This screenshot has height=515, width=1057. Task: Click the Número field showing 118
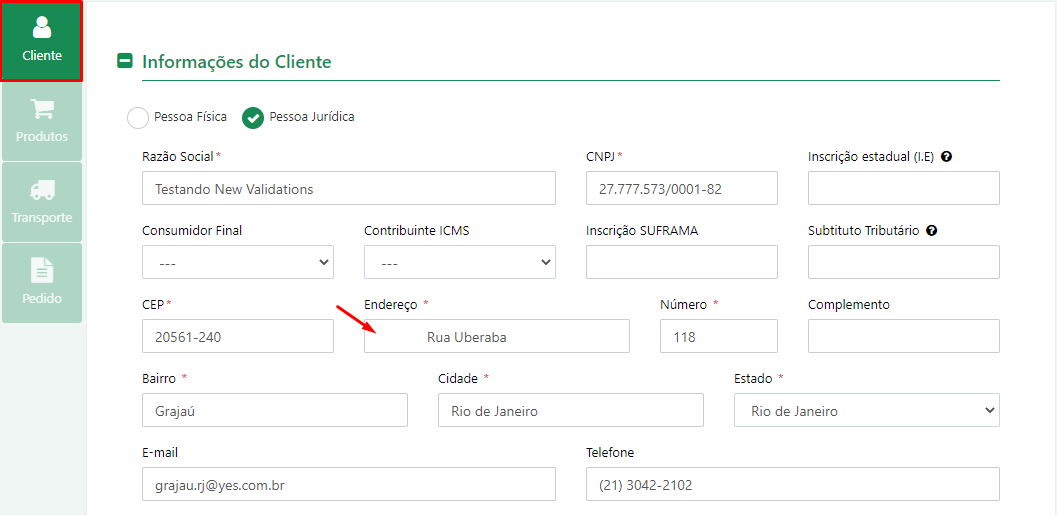click(x=719, y=336)
